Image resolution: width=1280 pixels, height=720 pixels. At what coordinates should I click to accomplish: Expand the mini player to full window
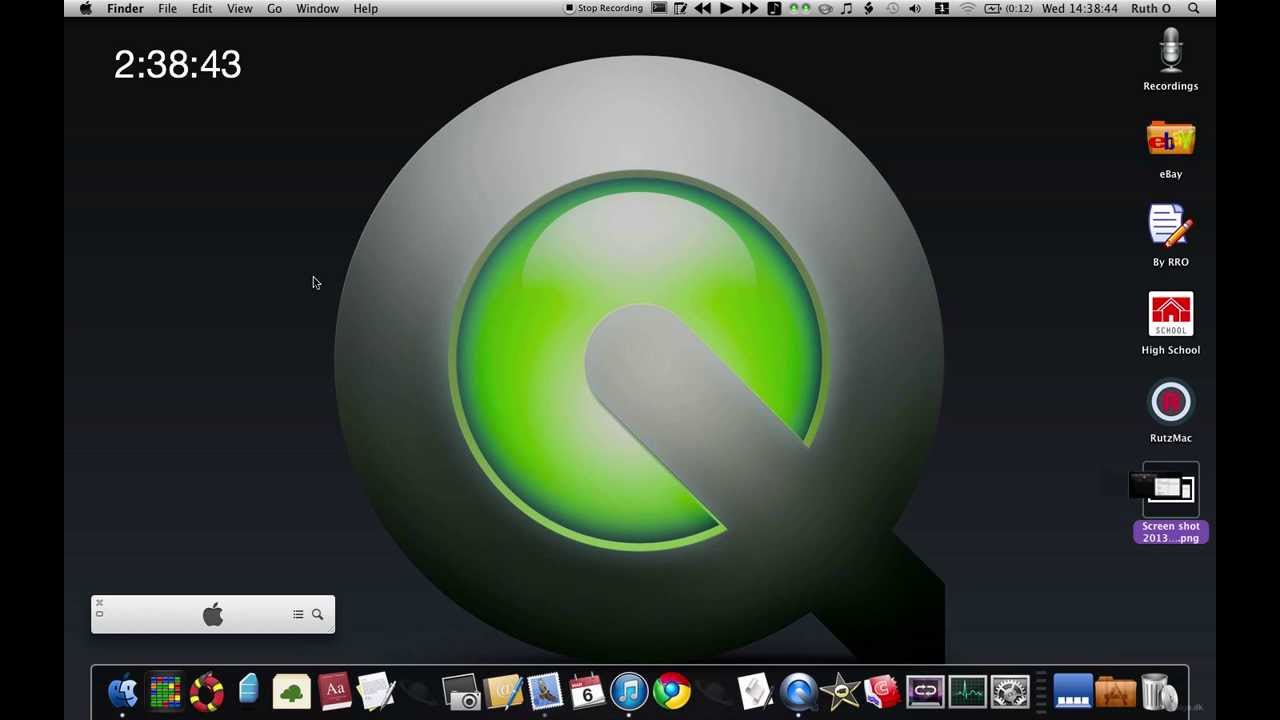point(99,613)
